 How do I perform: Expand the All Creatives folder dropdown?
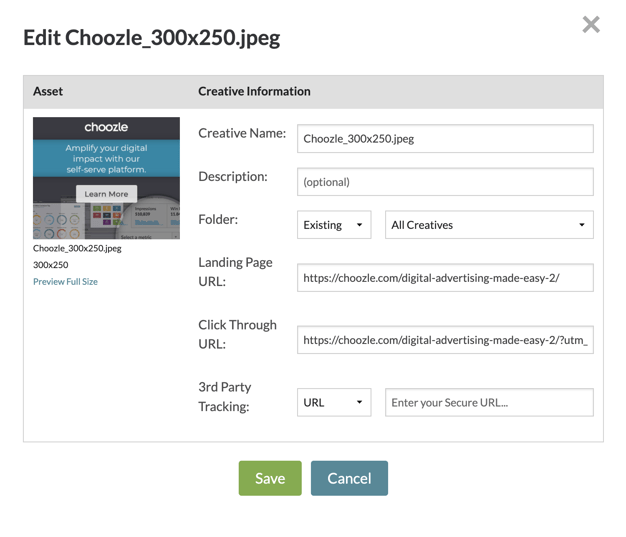(489, 225)
